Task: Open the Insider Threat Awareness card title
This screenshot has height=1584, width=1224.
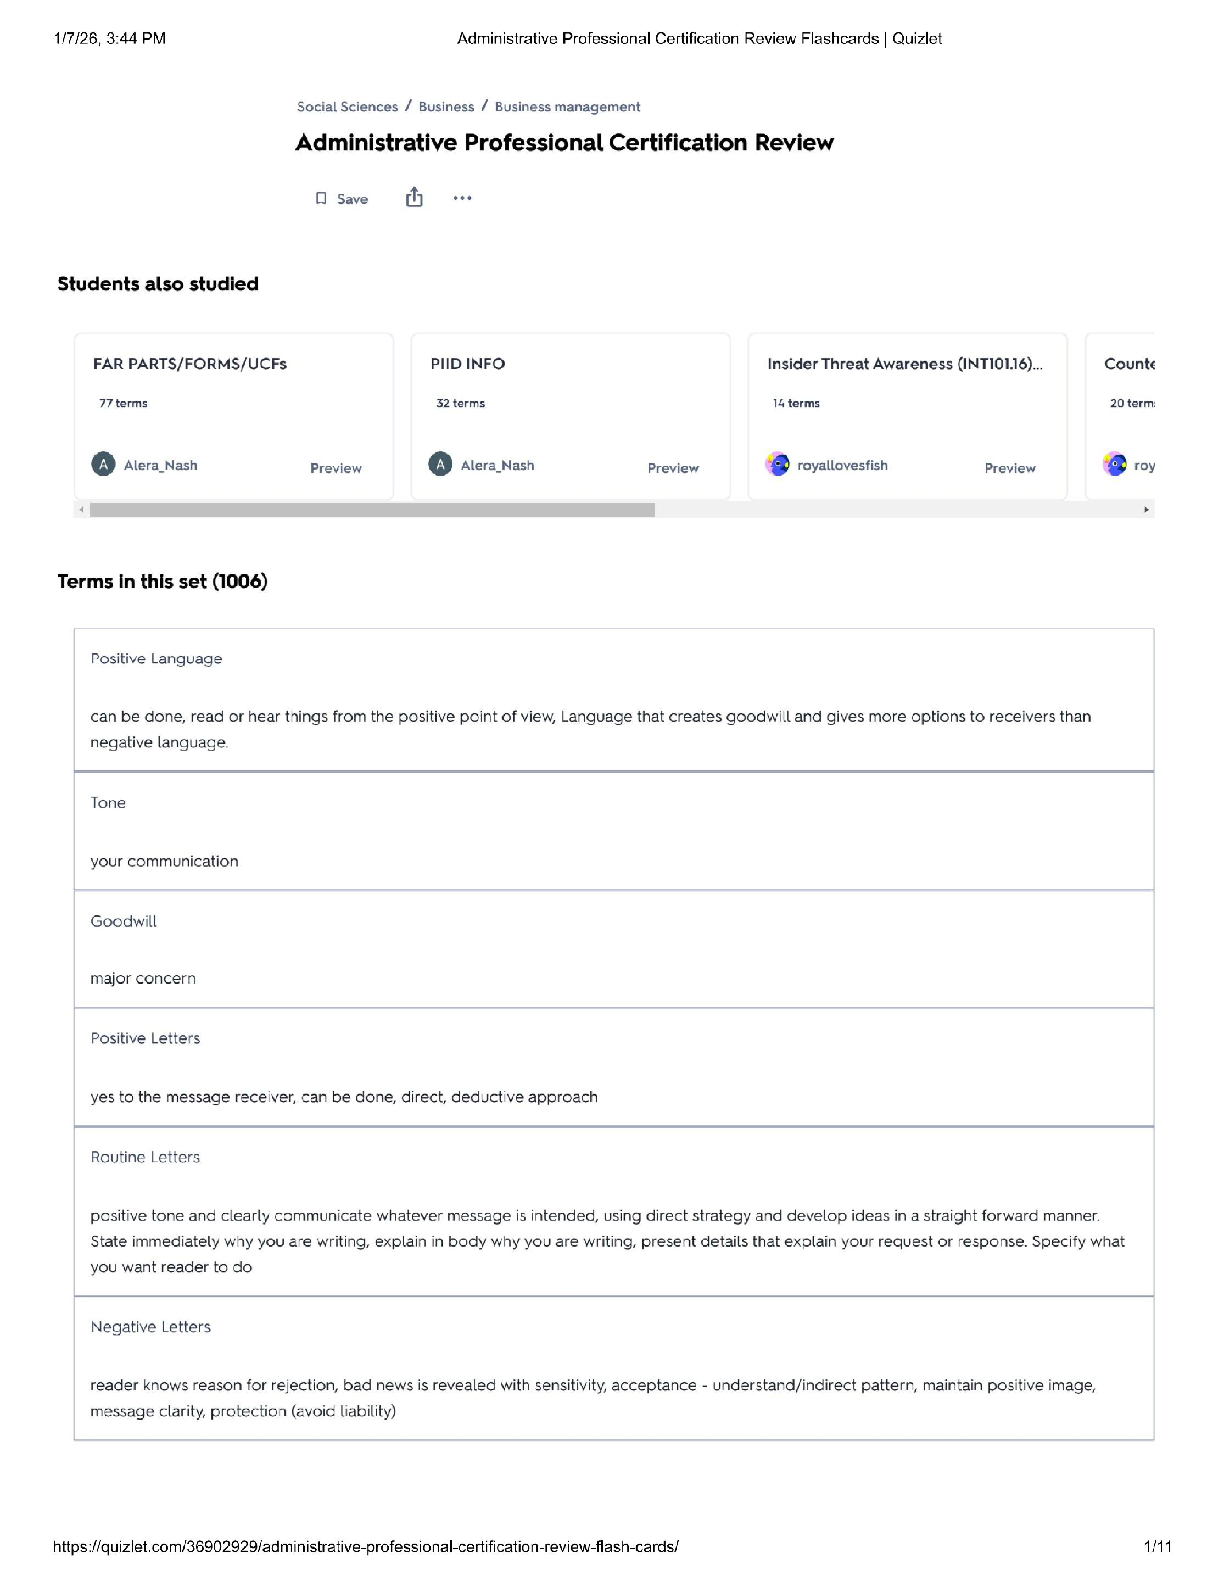Action: 904,364
